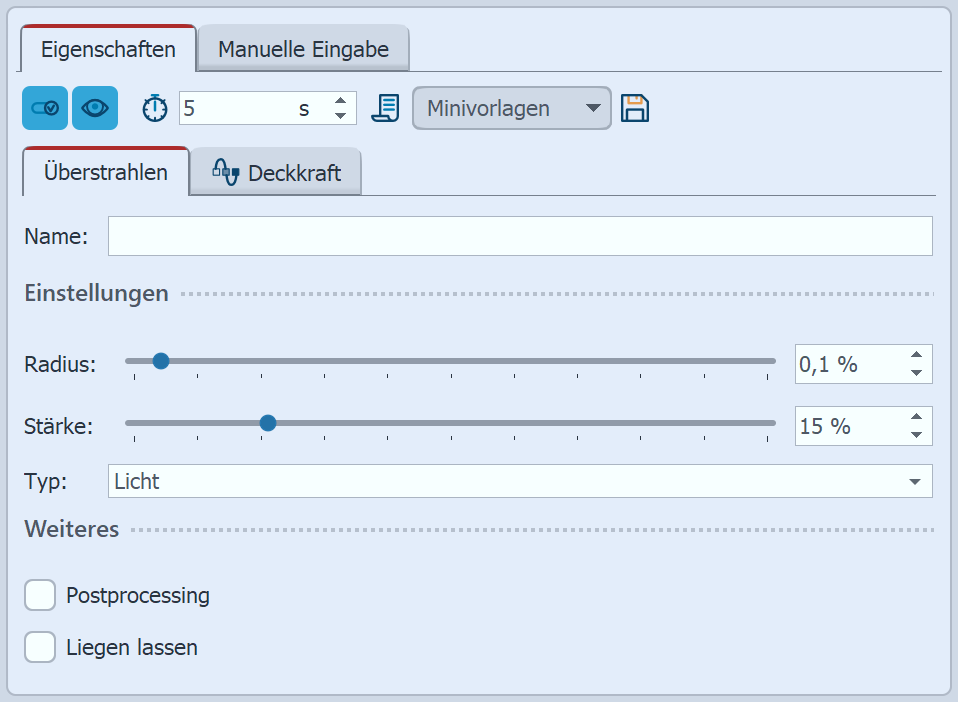Screen dimensions: 958x702
Task: Open the Minivorlagen dropdown
Action: tap(511, 108)
